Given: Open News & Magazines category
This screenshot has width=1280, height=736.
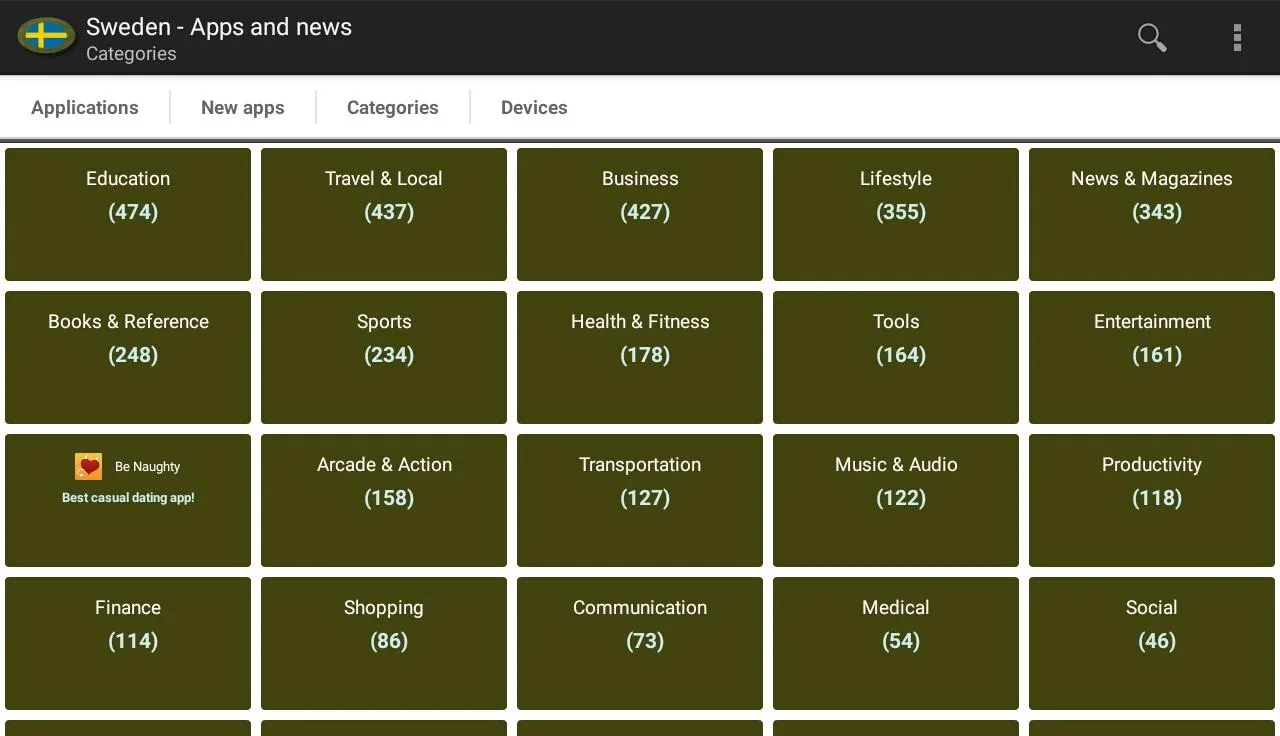Looking at the screenshot, I should [x=1152, y=214].
